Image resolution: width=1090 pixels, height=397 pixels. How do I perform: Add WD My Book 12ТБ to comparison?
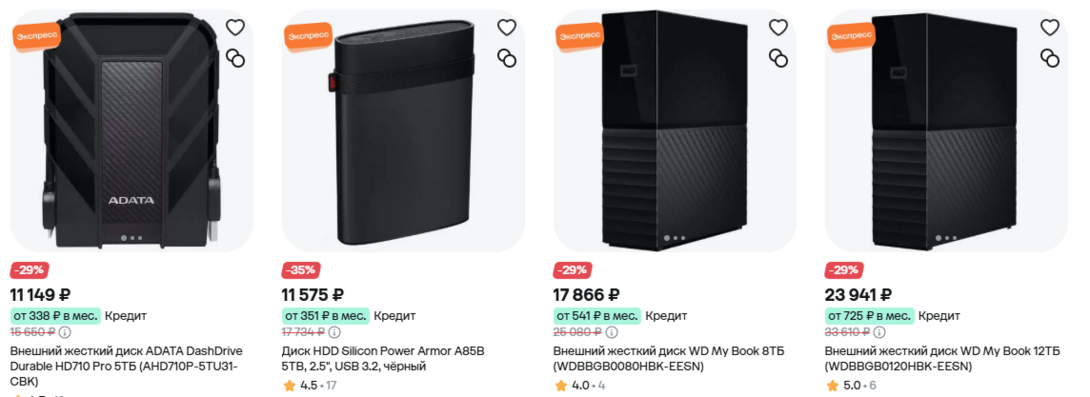(x=1050, y=58)
